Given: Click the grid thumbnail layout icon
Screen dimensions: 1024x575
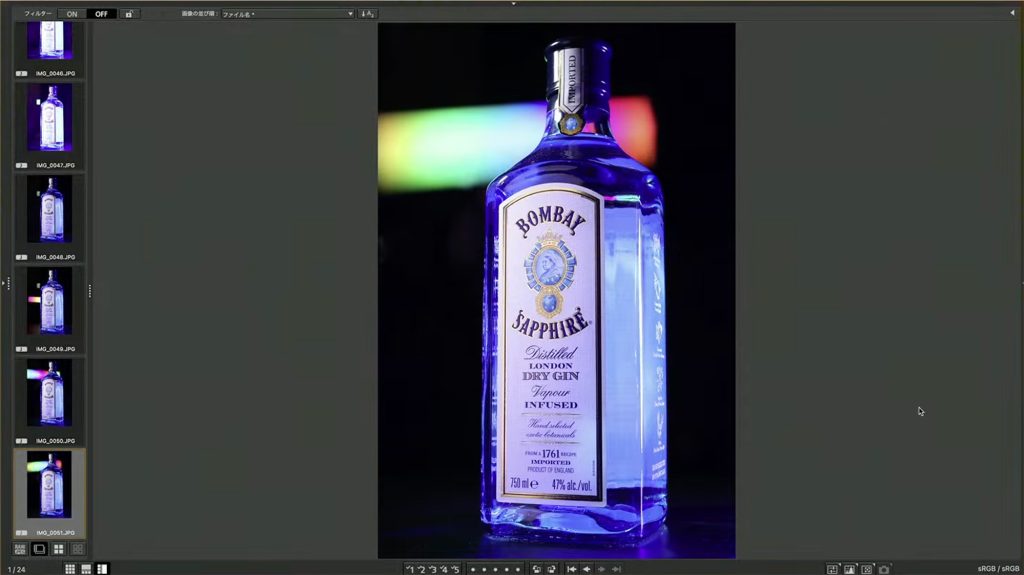Looking at the screenshot, I should coord(70,569).
